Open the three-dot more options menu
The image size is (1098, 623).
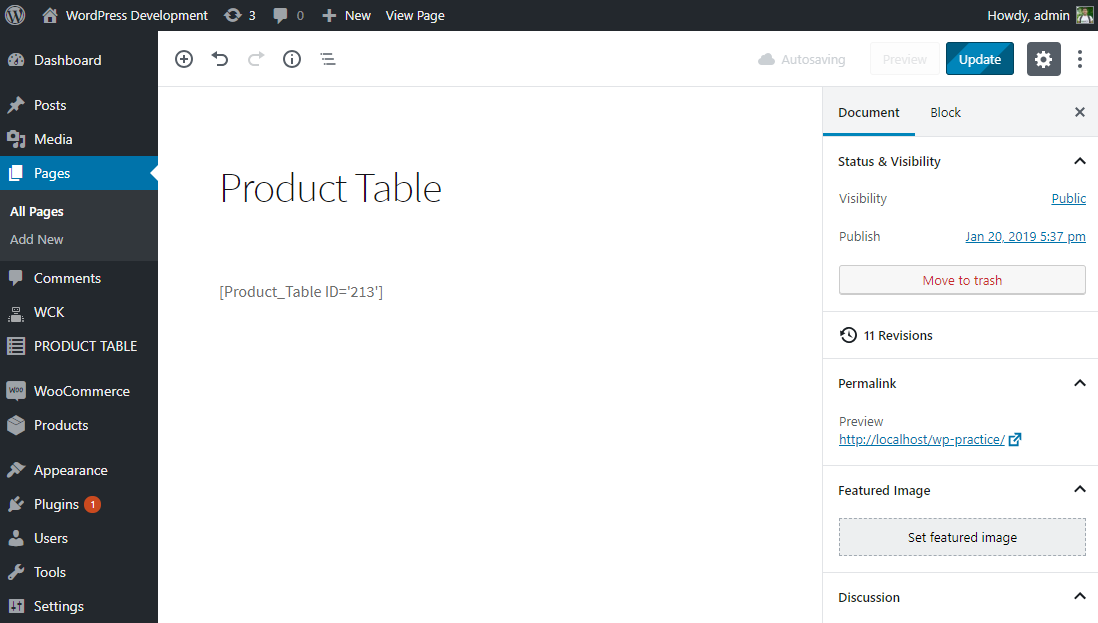[x=1080, y=59]
